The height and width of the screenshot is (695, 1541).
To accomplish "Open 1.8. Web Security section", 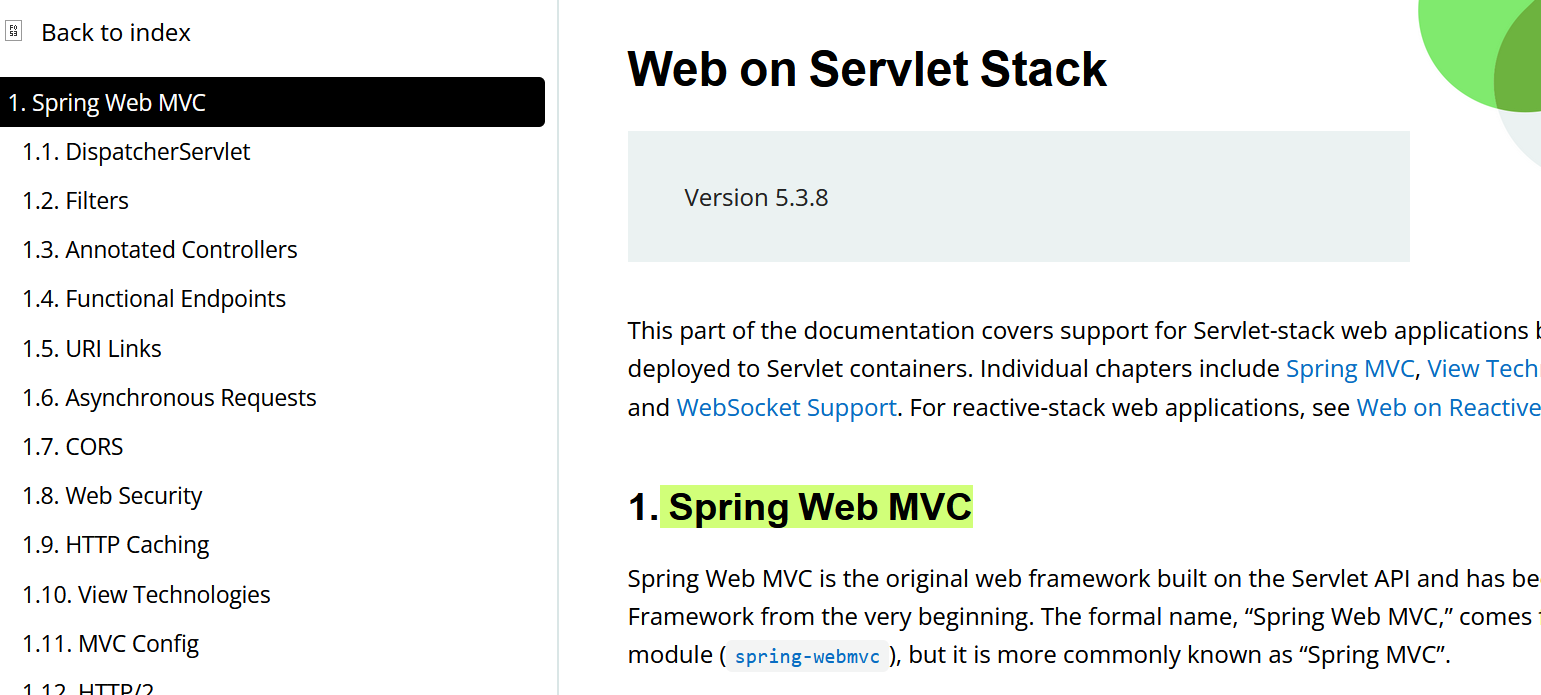I will pos(112,496).
